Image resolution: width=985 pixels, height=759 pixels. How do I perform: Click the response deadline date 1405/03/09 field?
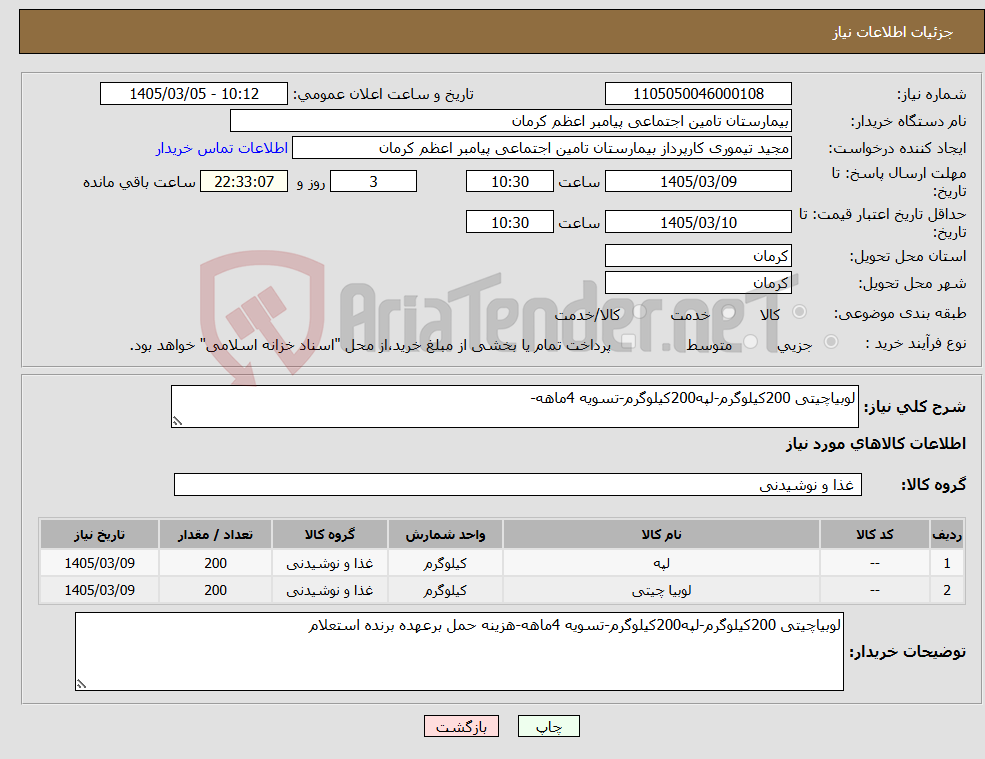[x=698, y=182]
